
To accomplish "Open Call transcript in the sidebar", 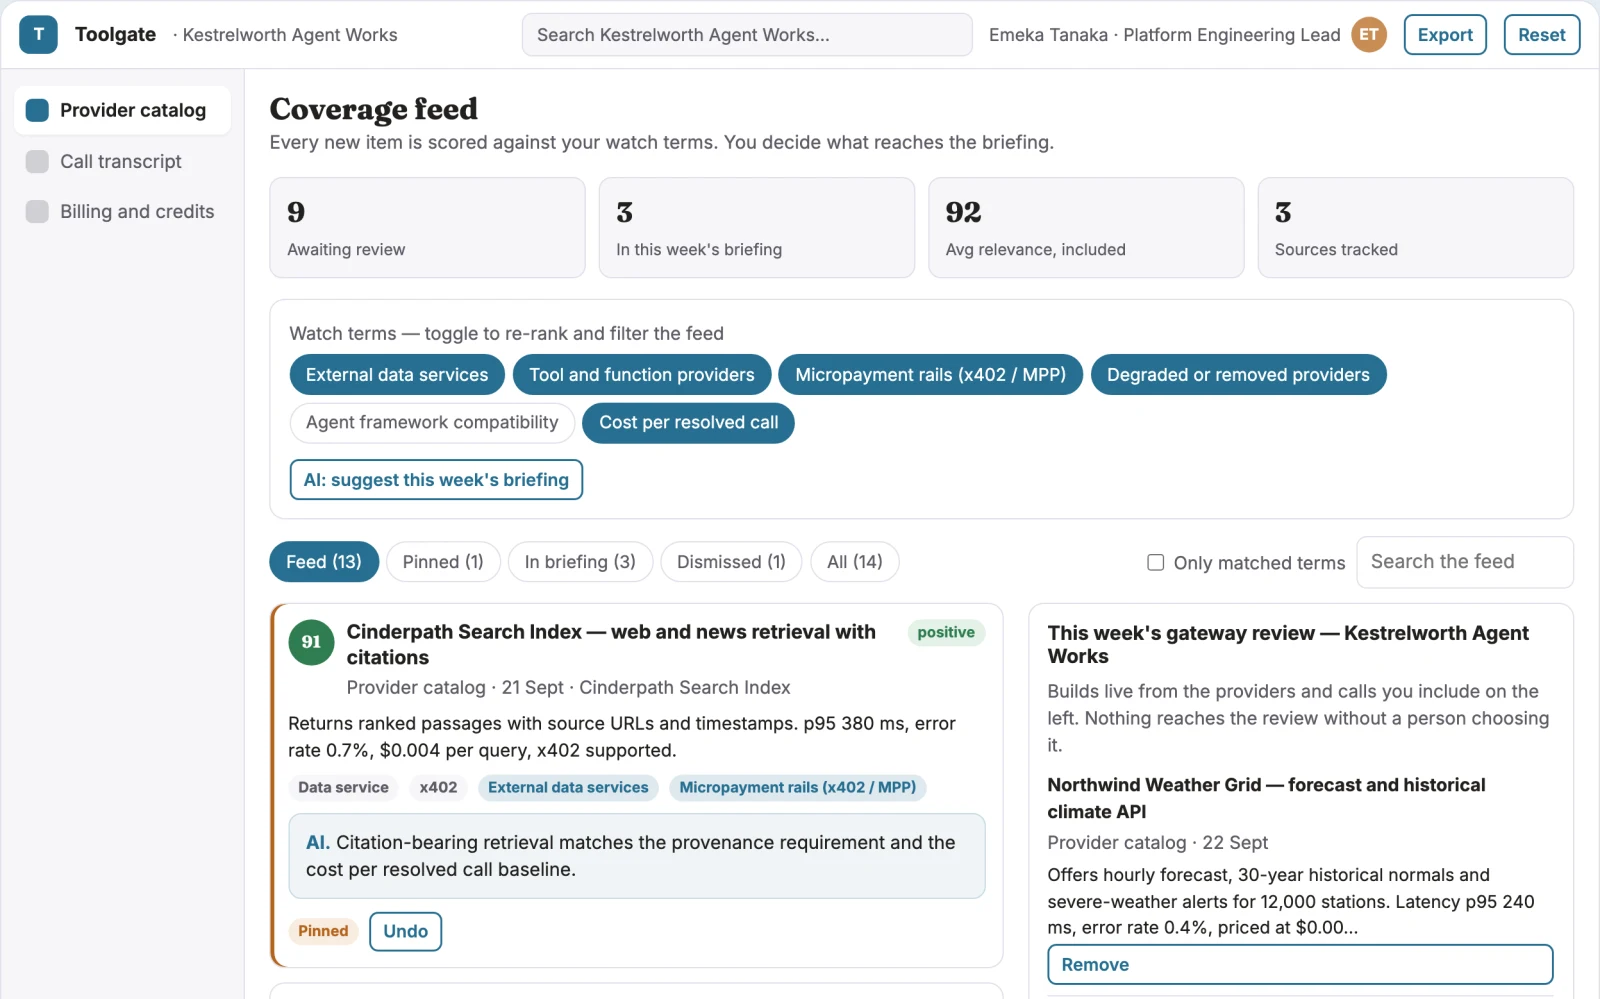I will tap(122, 161).
